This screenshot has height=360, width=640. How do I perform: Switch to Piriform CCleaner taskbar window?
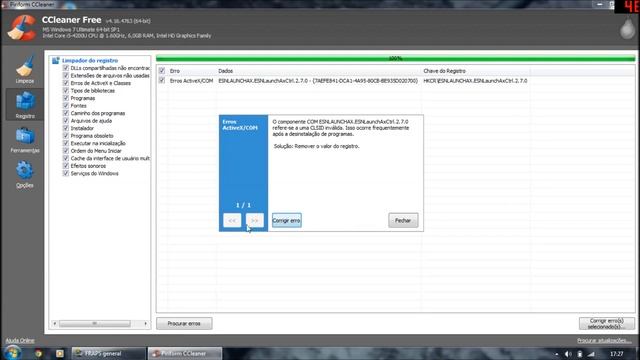click(185, 353)
